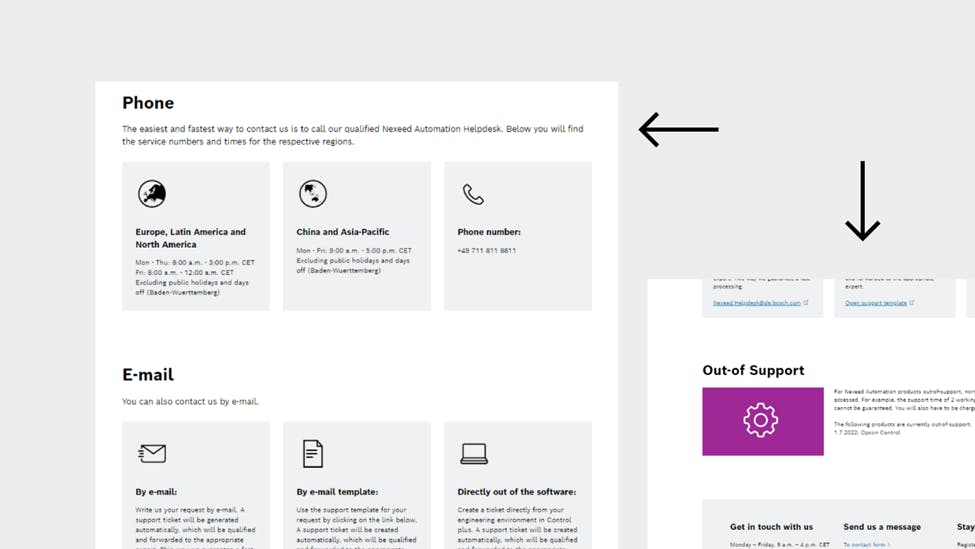Open the To contact form link
Viewport: 975px width, 549px height.
(x=864, y=545)
